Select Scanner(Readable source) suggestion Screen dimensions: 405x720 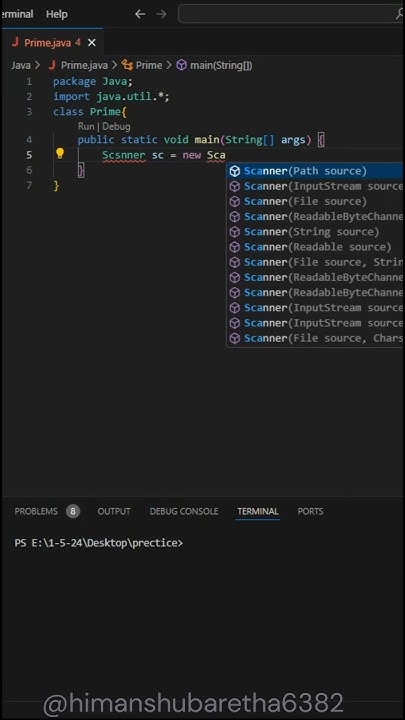coord(315,247)
